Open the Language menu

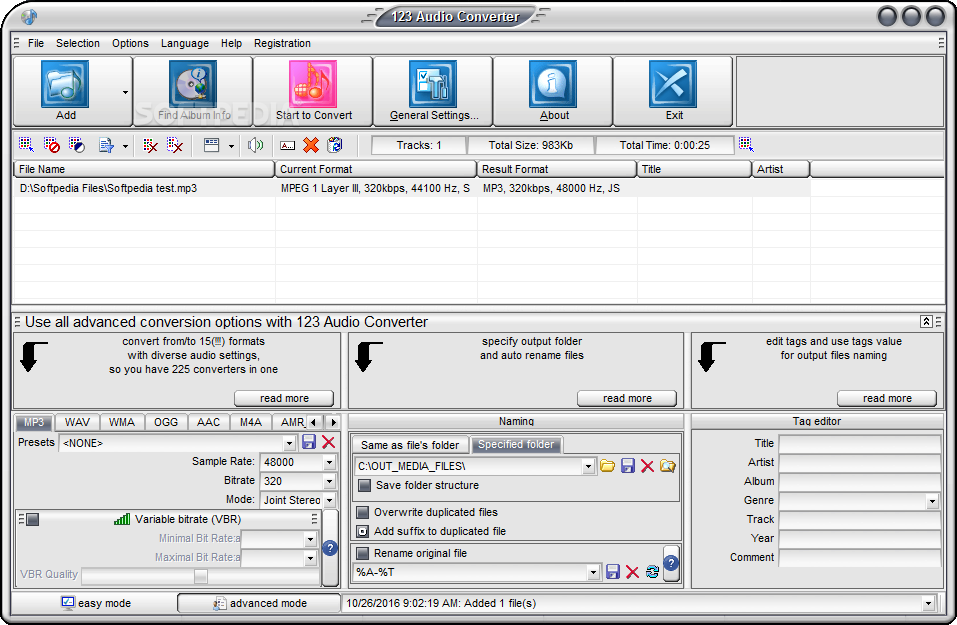[184, 43]
